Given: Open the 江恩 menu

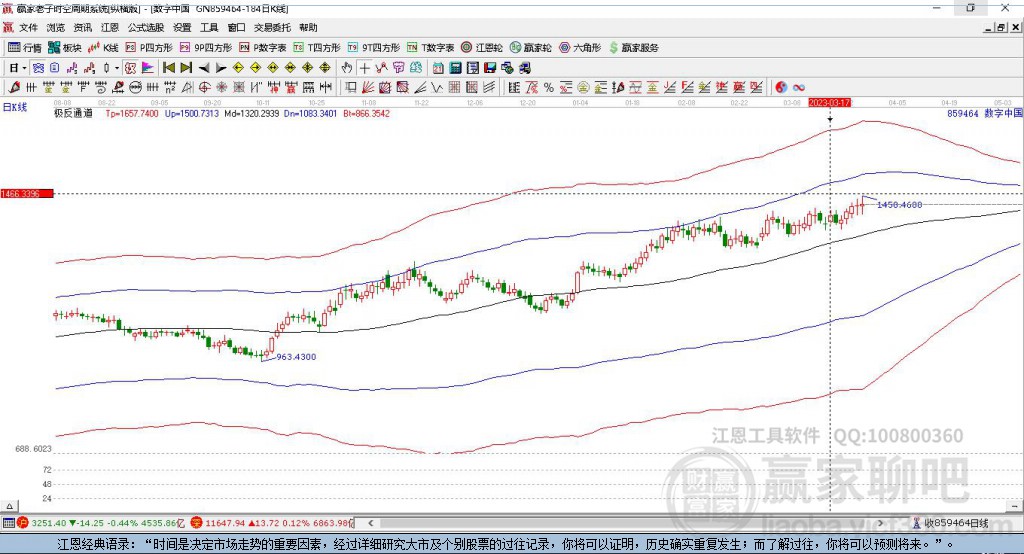Looking at the screenshot, I should 110,27.
